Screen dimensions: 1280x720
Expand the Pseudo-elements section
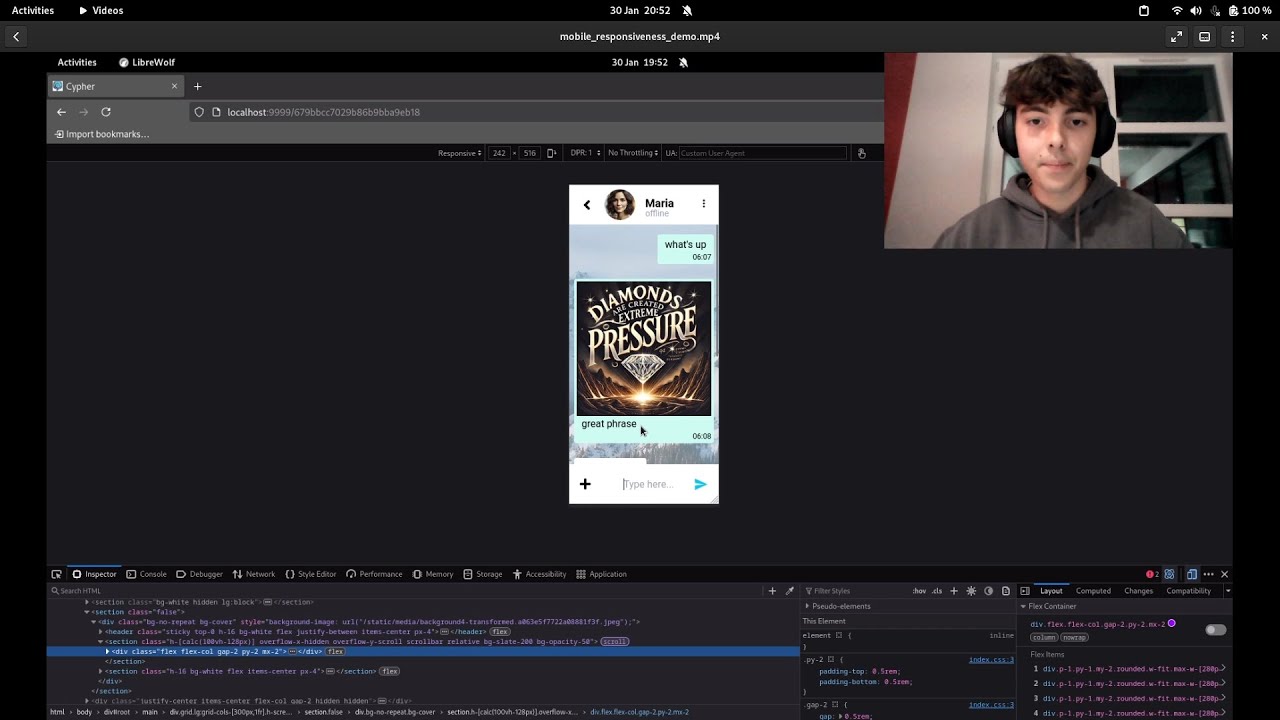(808, 606)
